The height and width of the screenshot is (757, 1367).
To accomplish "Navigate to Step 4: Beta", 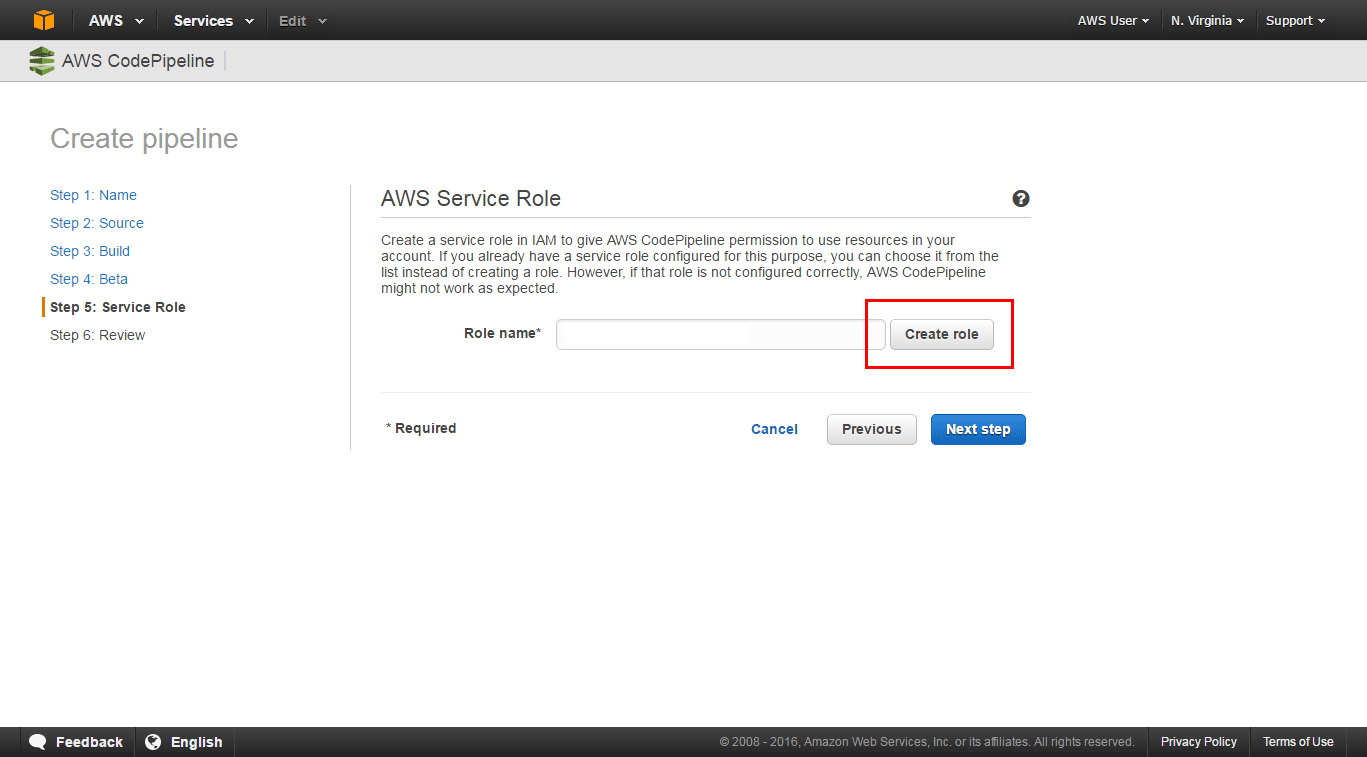I will click(x=89, y=279).
